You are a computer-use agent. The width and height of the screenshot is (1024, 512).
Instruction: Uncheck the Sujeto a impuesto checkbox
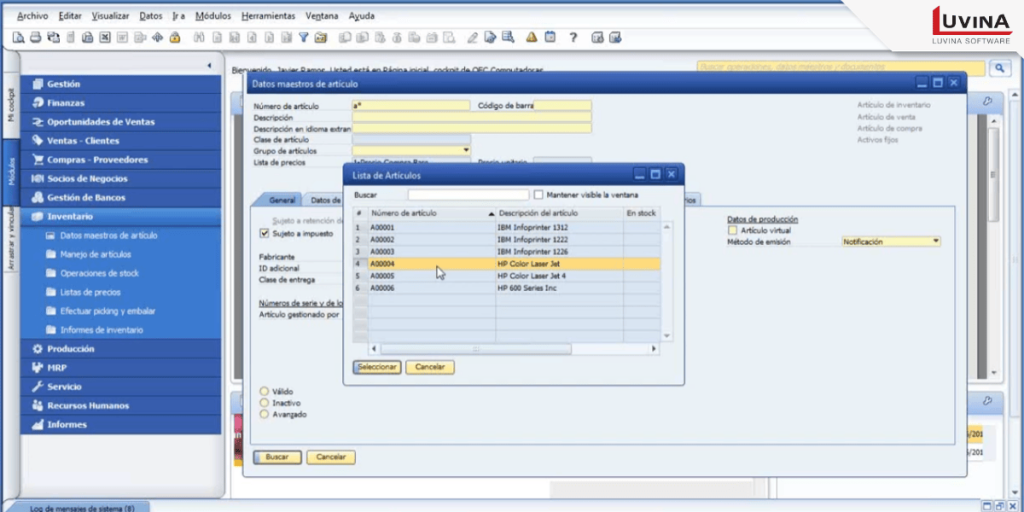click(x=264, y=232)
